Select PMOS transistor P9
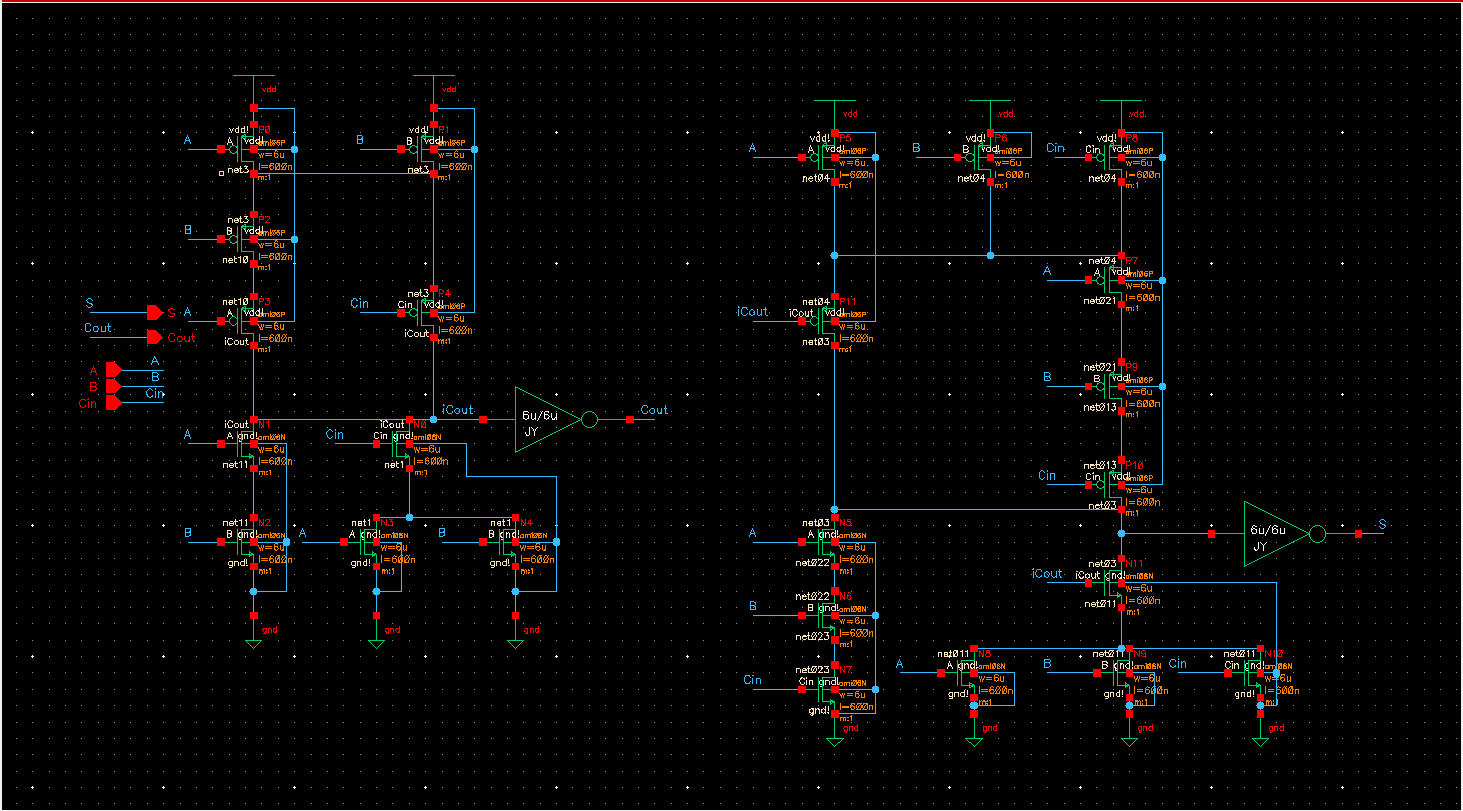The width and height of the screenshot is (1463, 811). point(1117,386)
